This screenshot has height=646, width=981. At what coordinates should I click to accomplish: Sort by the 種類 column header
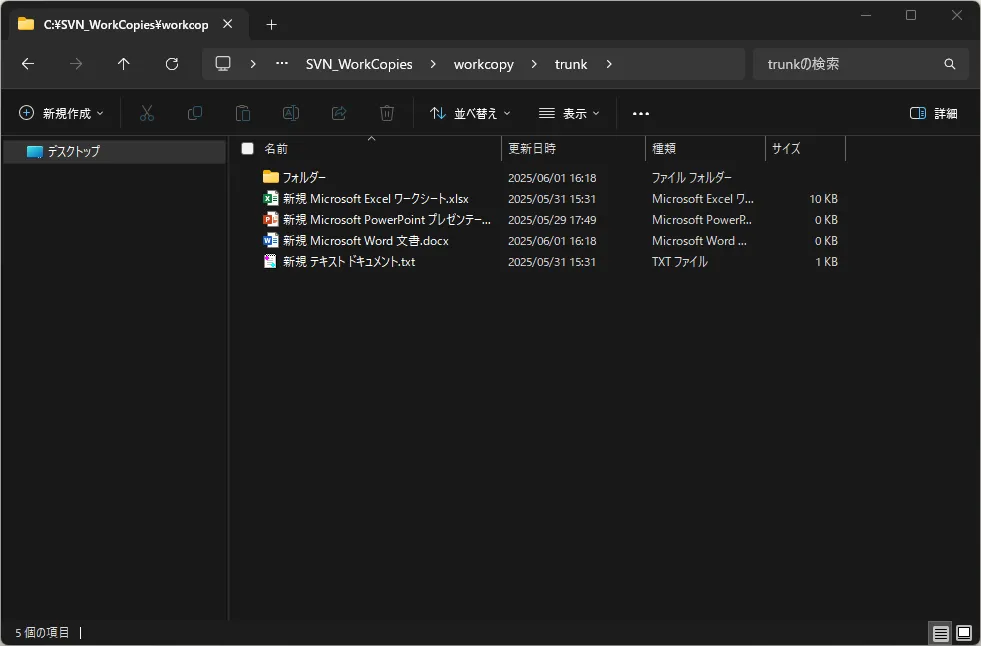click(705, 149)
